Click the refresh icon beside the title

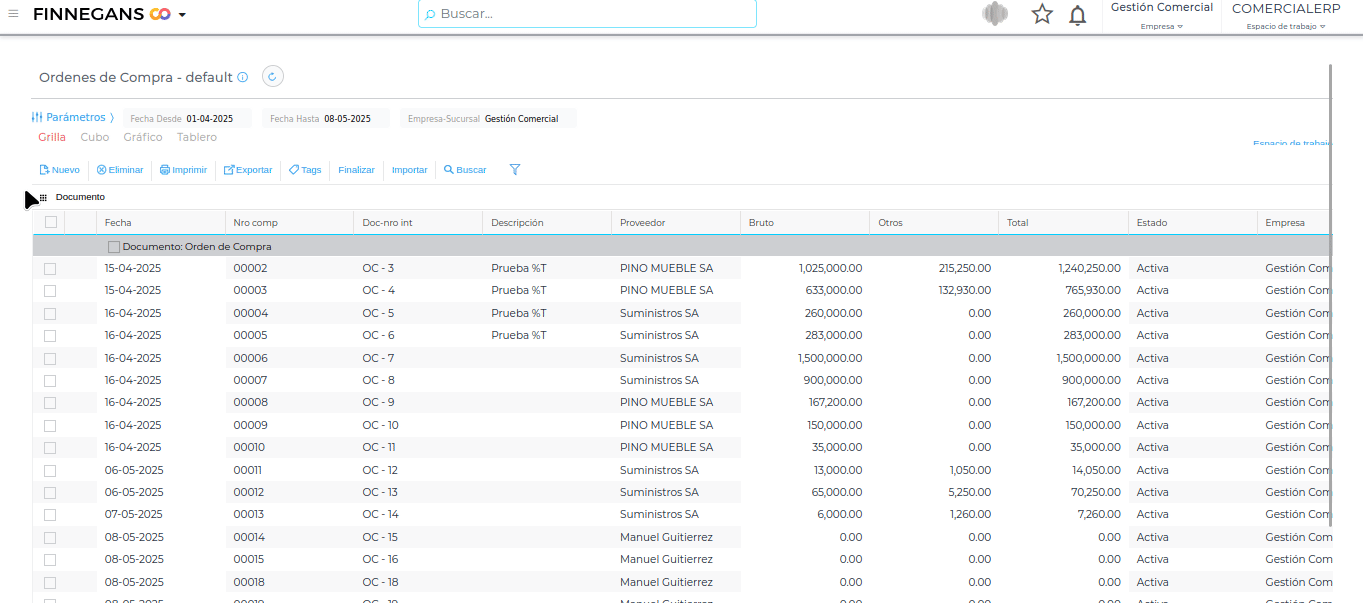click(273, 77)
